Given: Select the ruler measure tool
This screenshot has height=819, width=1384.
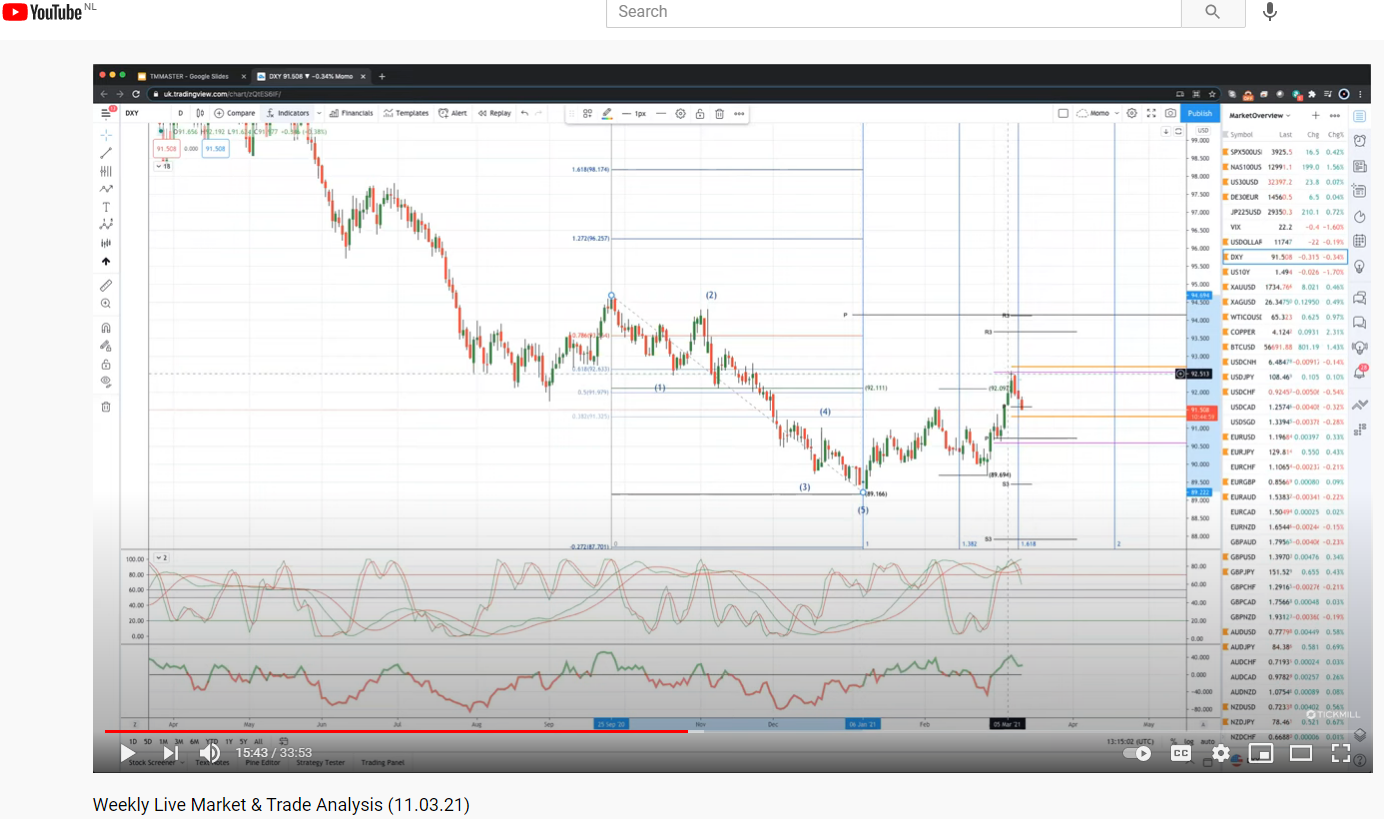Looking at the screenshot, I should click(106, 285).
